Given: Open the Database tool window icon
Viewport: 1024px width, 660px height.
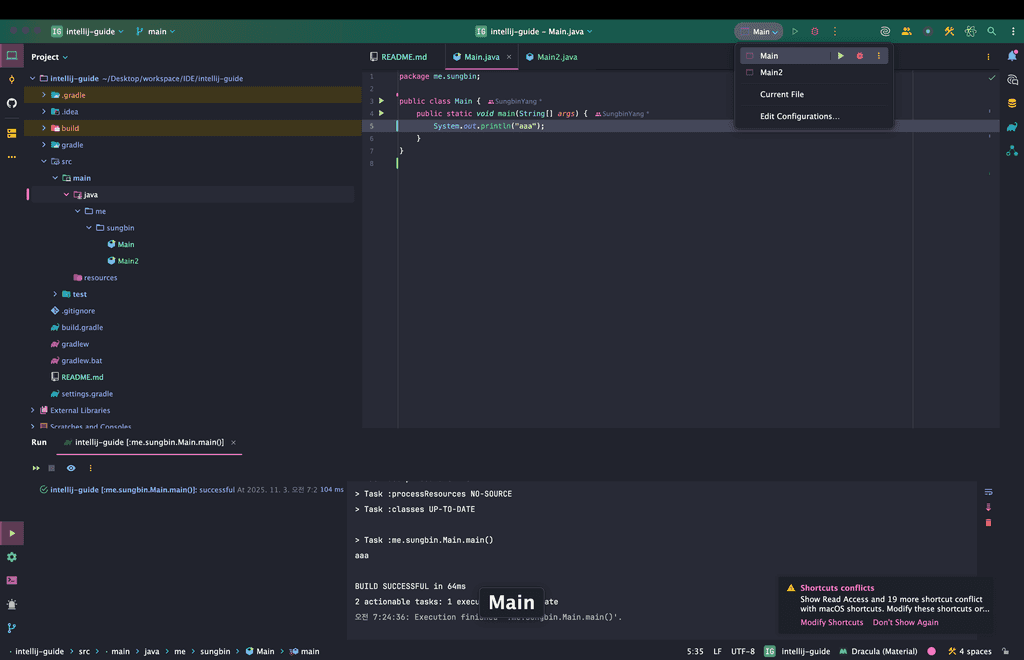Looking at the screenshot, I should tap(1012, 103).
